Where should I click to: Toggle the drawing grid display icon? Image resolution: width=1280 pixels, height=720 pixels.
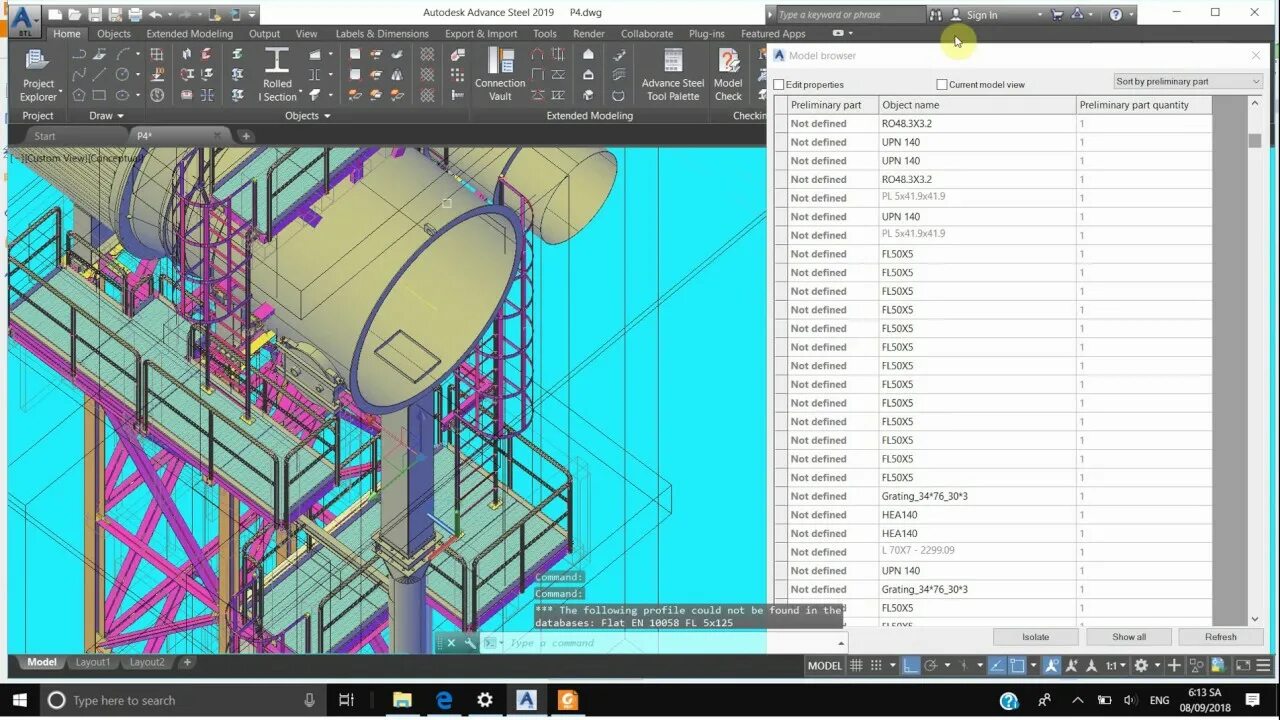[856, 665]
